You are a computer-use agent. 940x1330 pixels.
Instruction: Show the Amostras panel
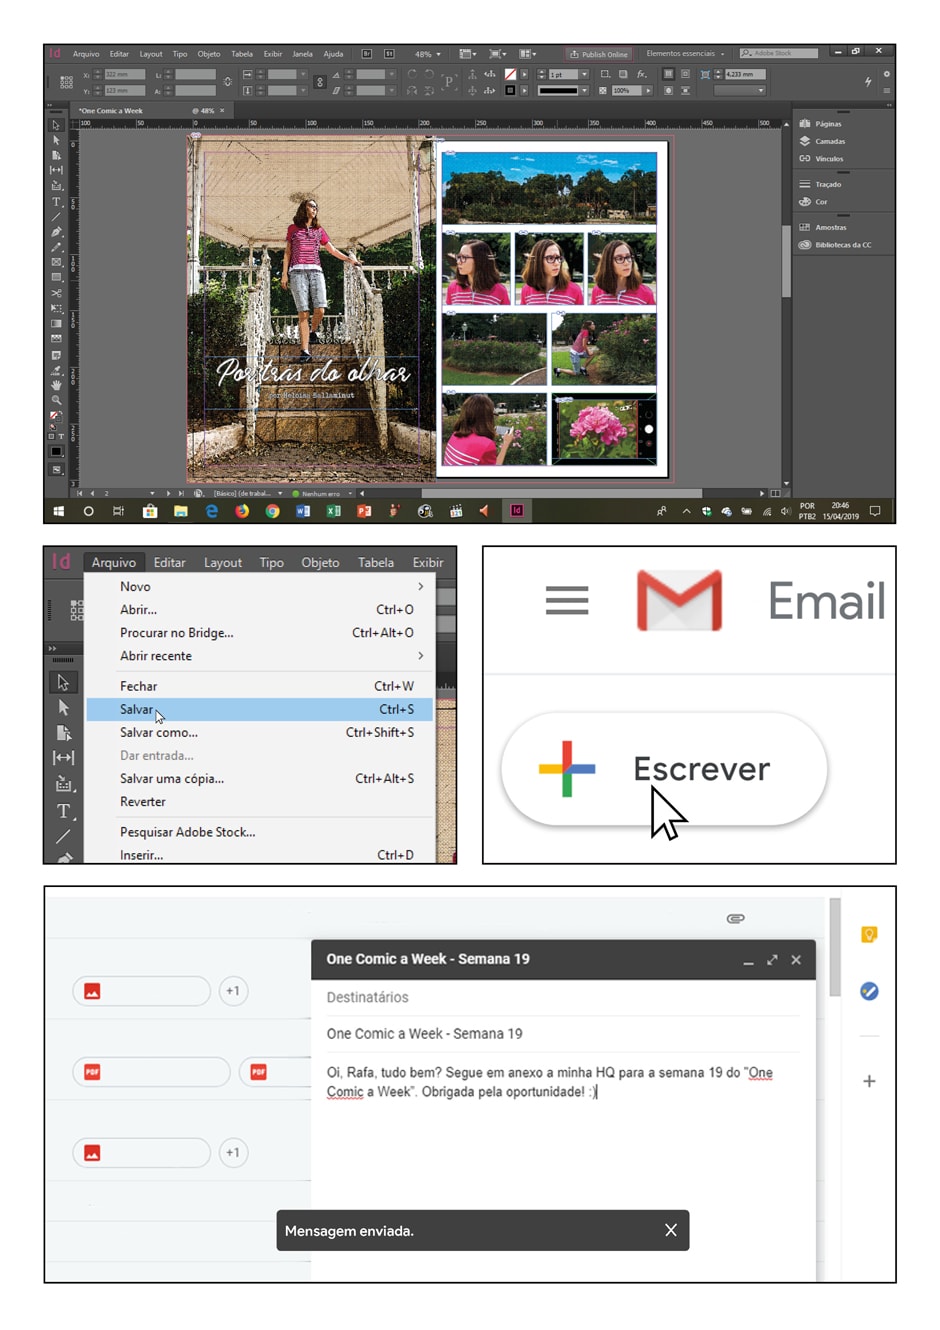coord(829,228)
